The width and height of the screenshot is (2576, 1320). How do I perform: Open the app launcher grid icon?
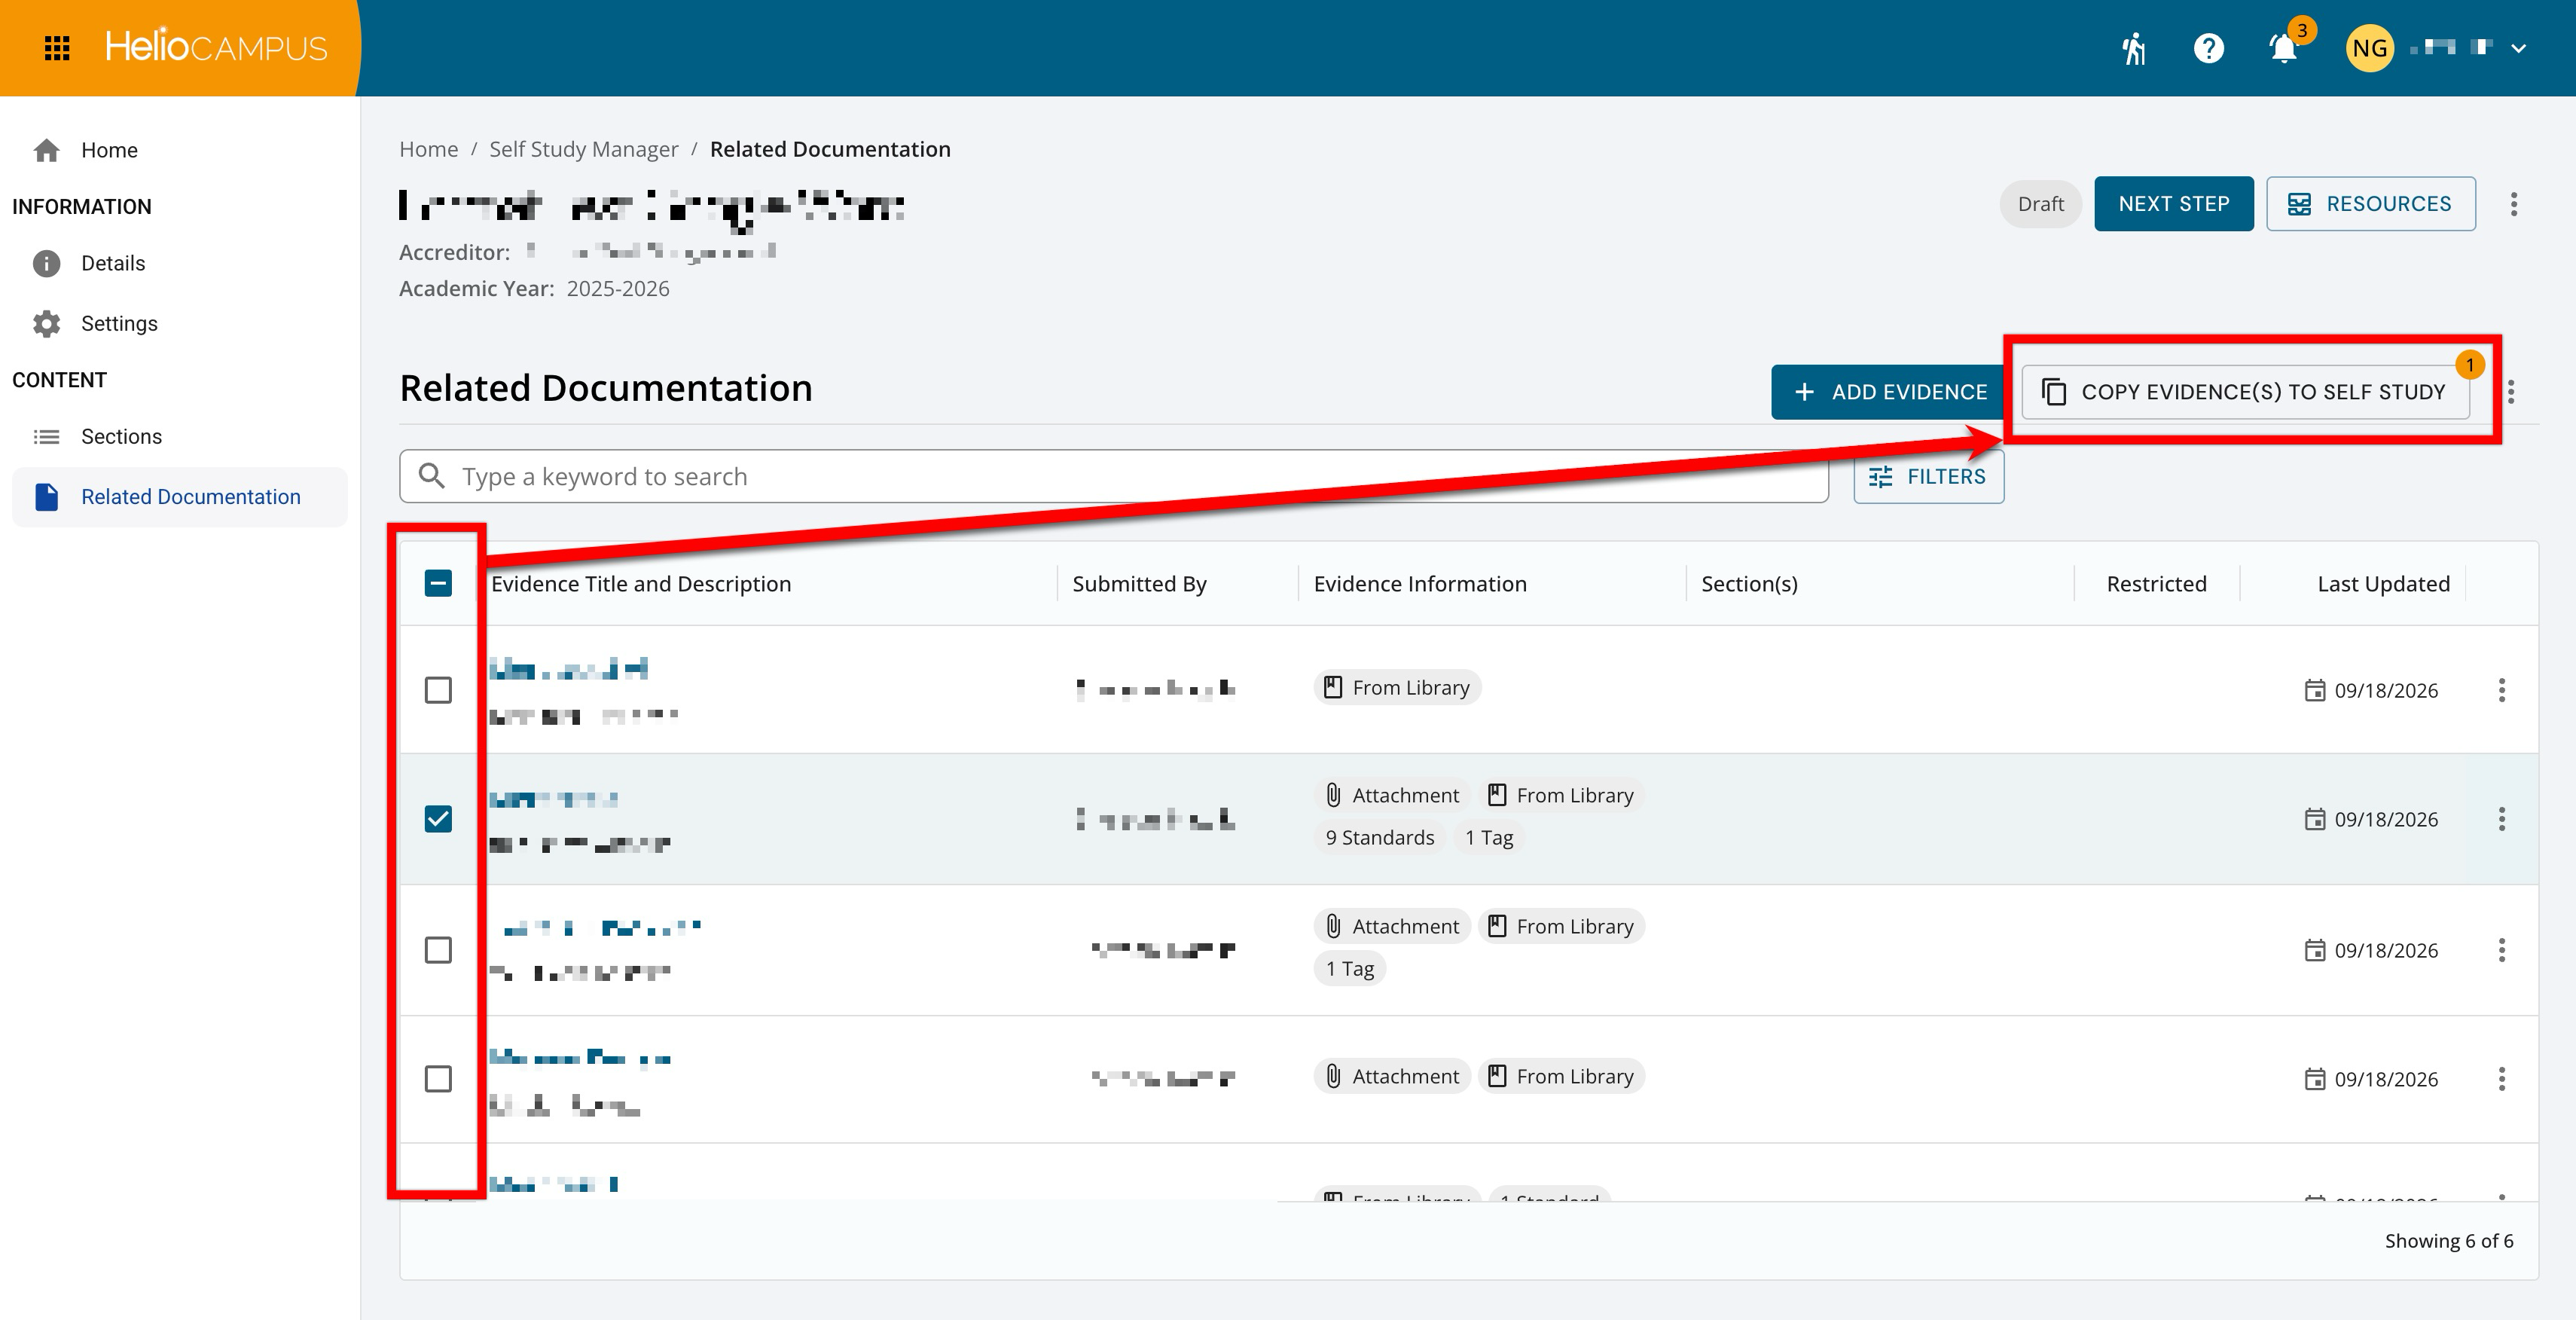57,48
